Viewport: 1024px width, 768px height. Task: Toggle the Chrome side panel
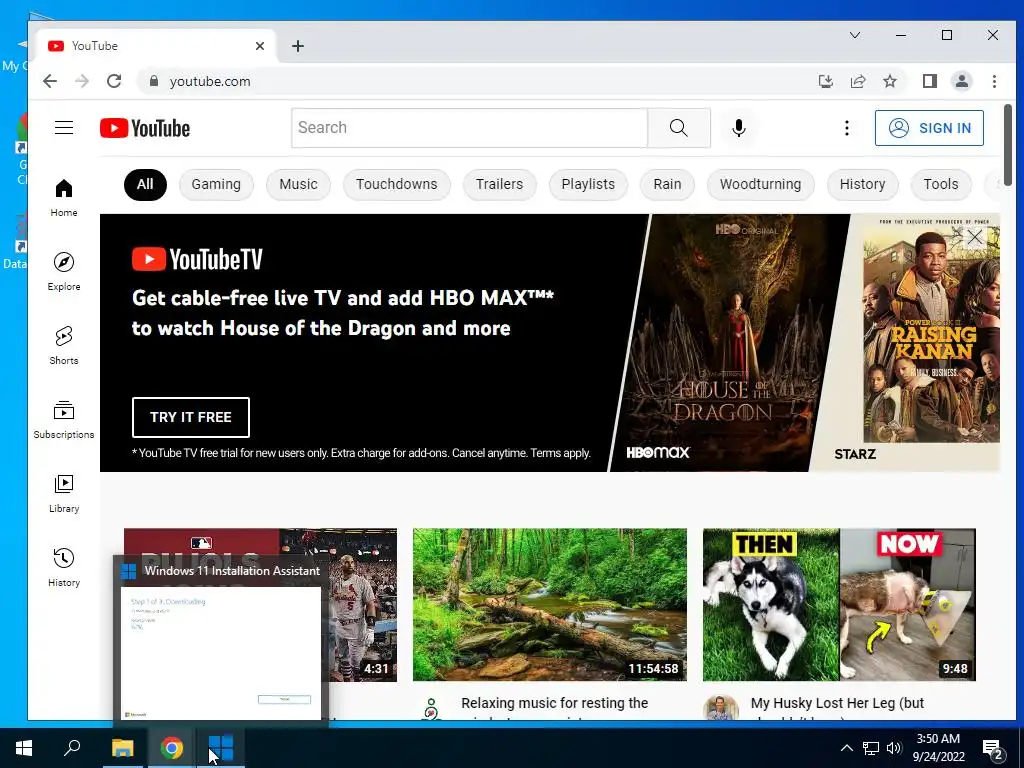[929, 81]
